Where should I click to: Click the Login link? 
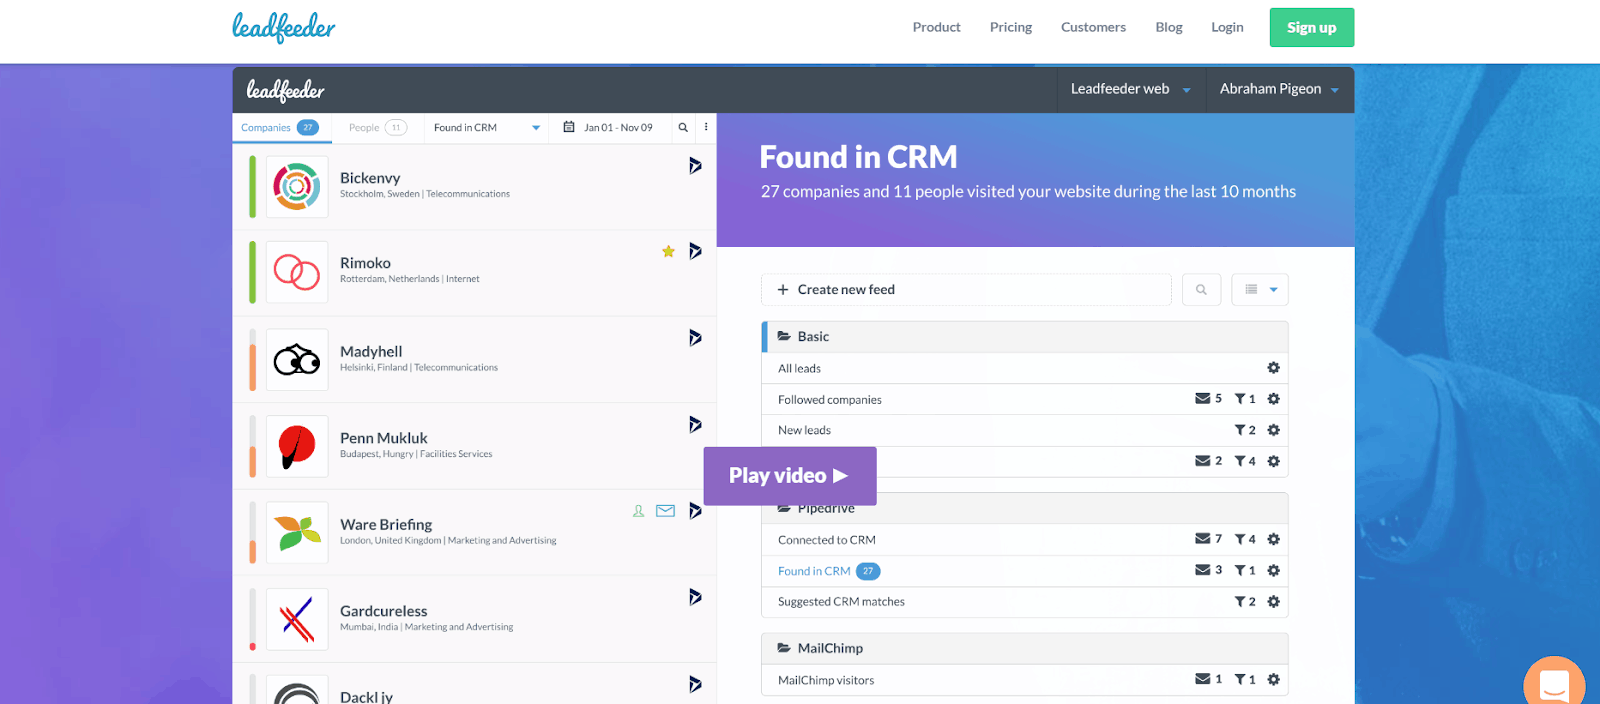[x=1227, y=27]
